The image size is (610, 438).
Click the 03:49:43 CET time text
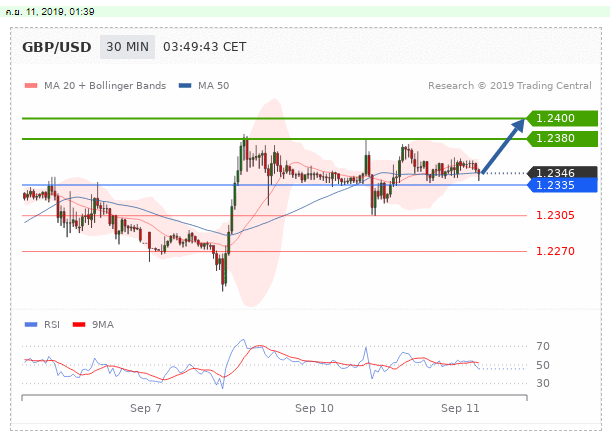(x=205, y=47)
